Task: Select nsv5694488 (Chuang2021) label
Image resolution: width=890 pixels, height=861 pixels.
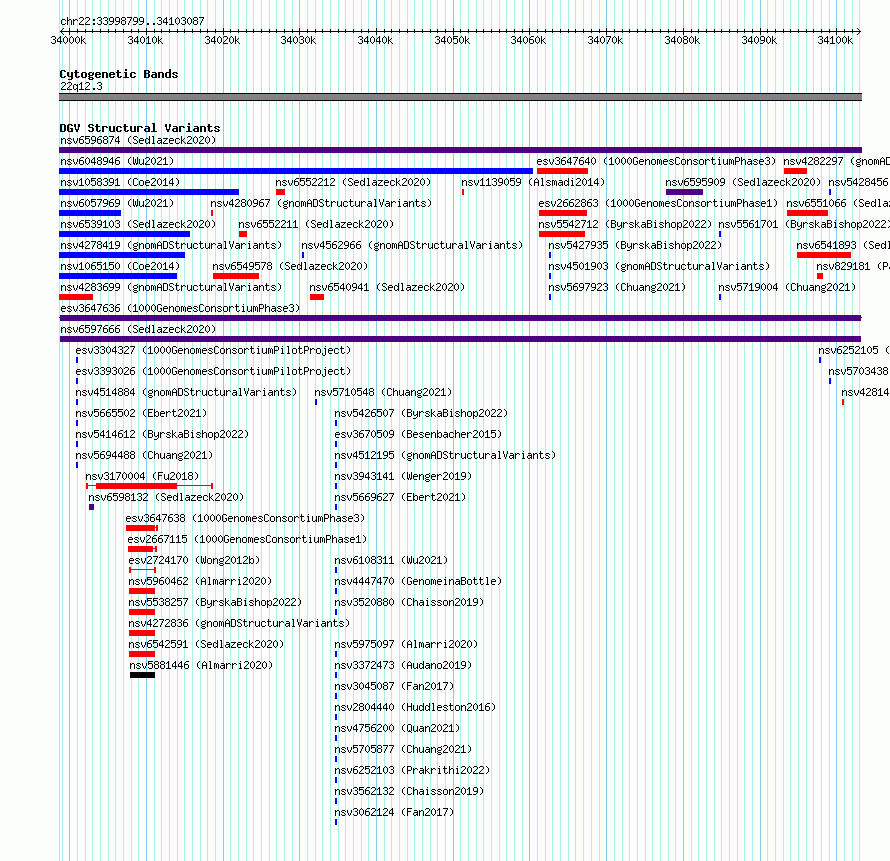Action: point(144,455)
